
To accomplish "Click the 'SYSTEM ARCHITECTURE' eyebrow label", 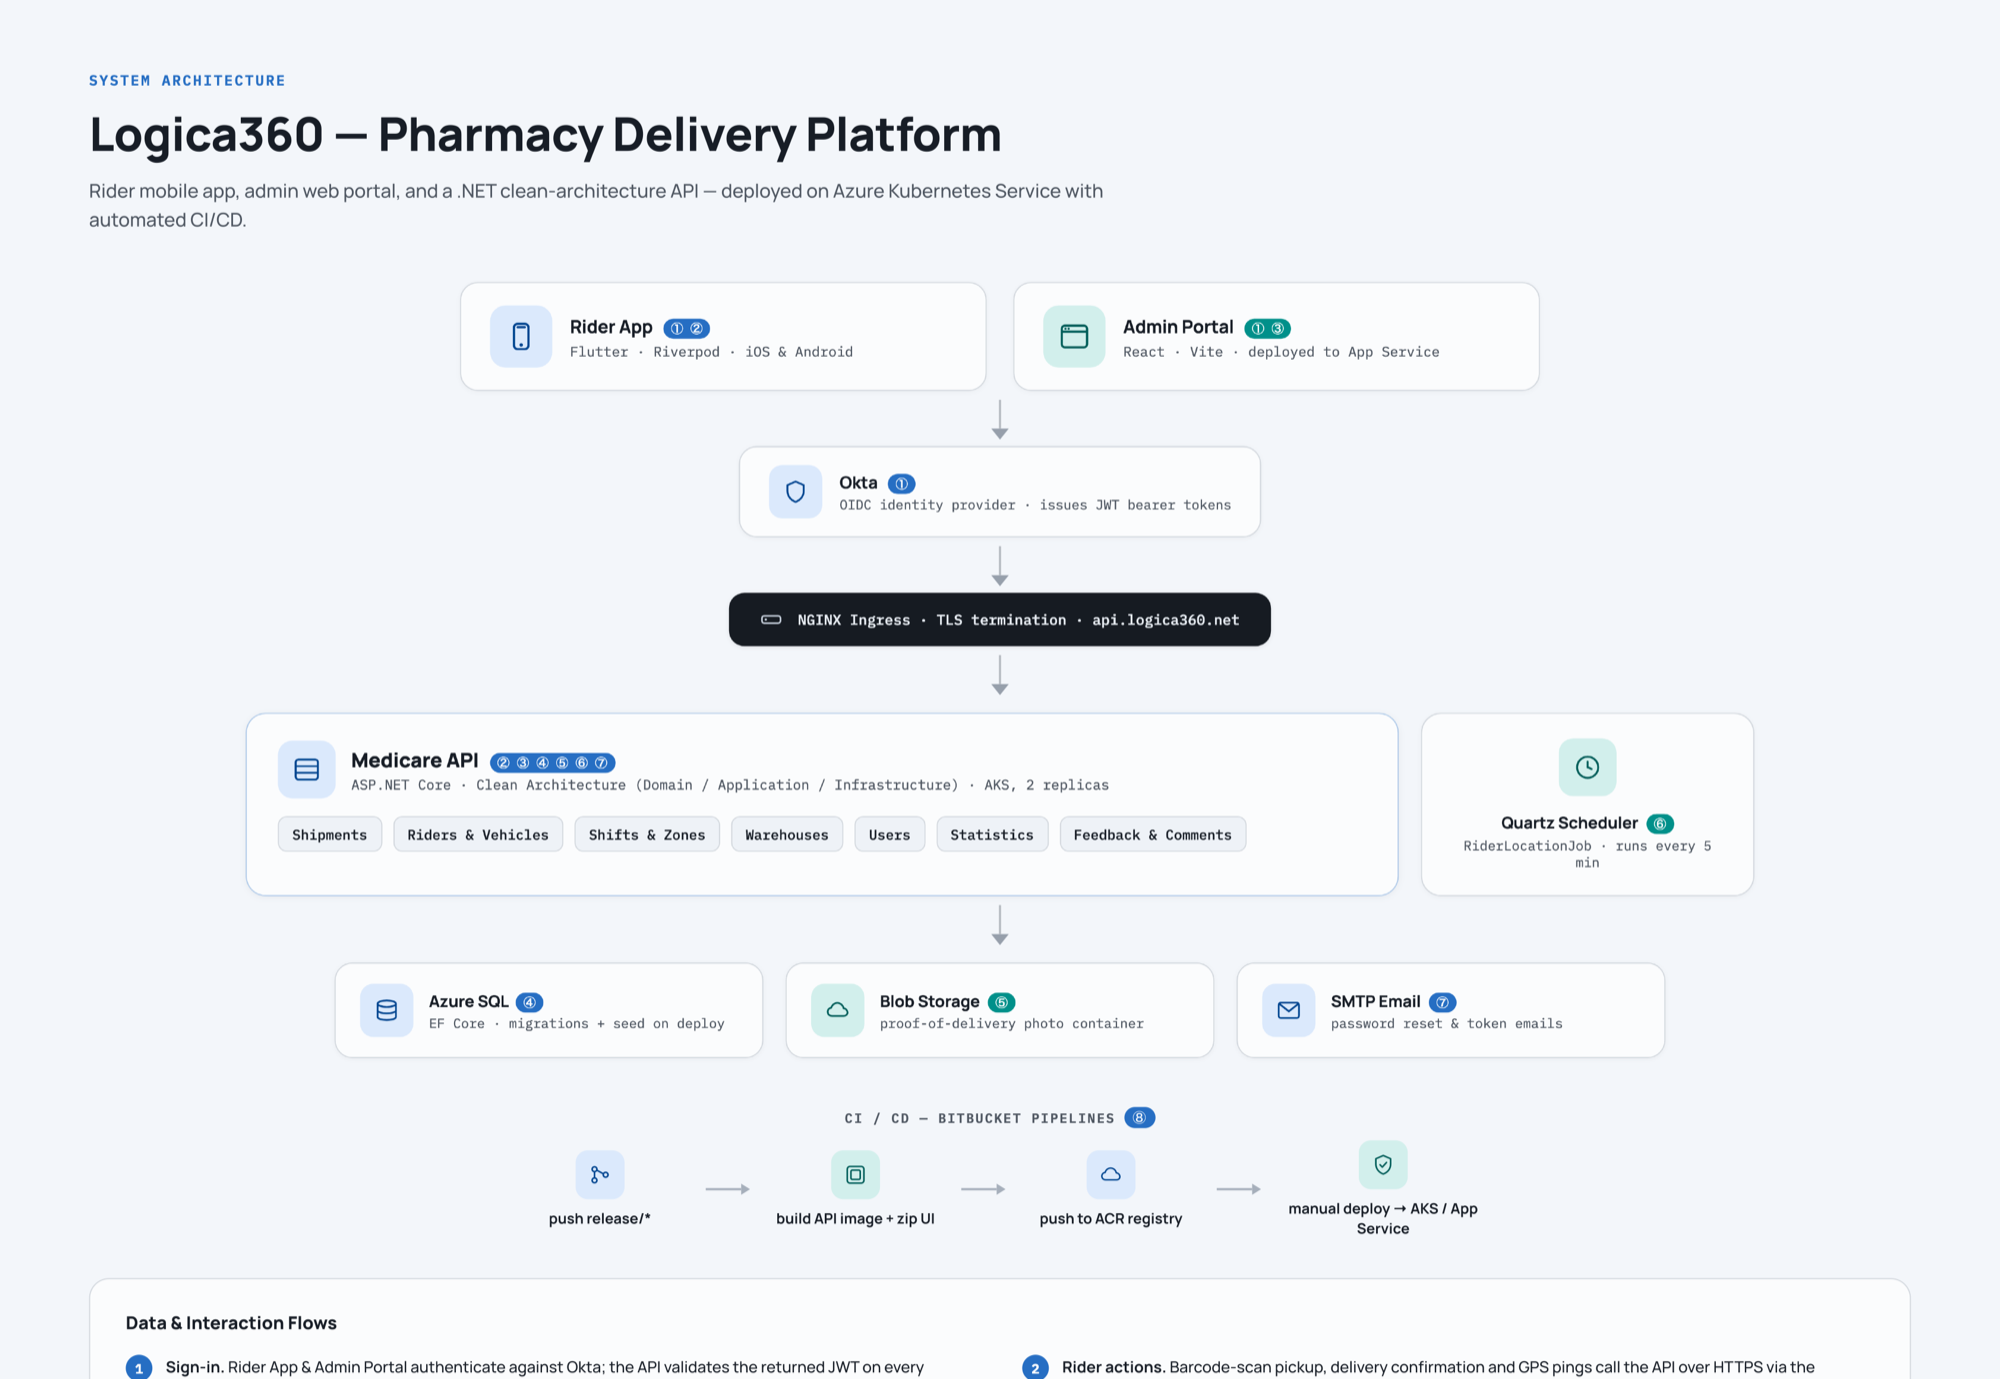I will click(x=187, y=81).
